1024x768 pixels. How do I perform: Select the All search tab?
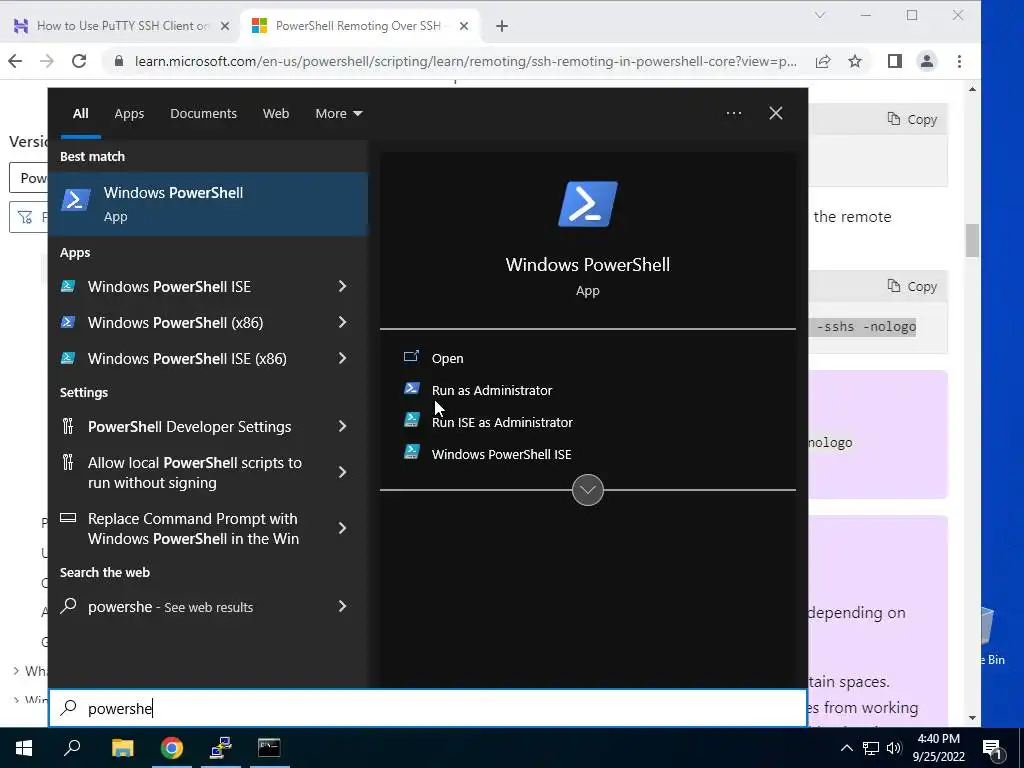click(80, 114)
